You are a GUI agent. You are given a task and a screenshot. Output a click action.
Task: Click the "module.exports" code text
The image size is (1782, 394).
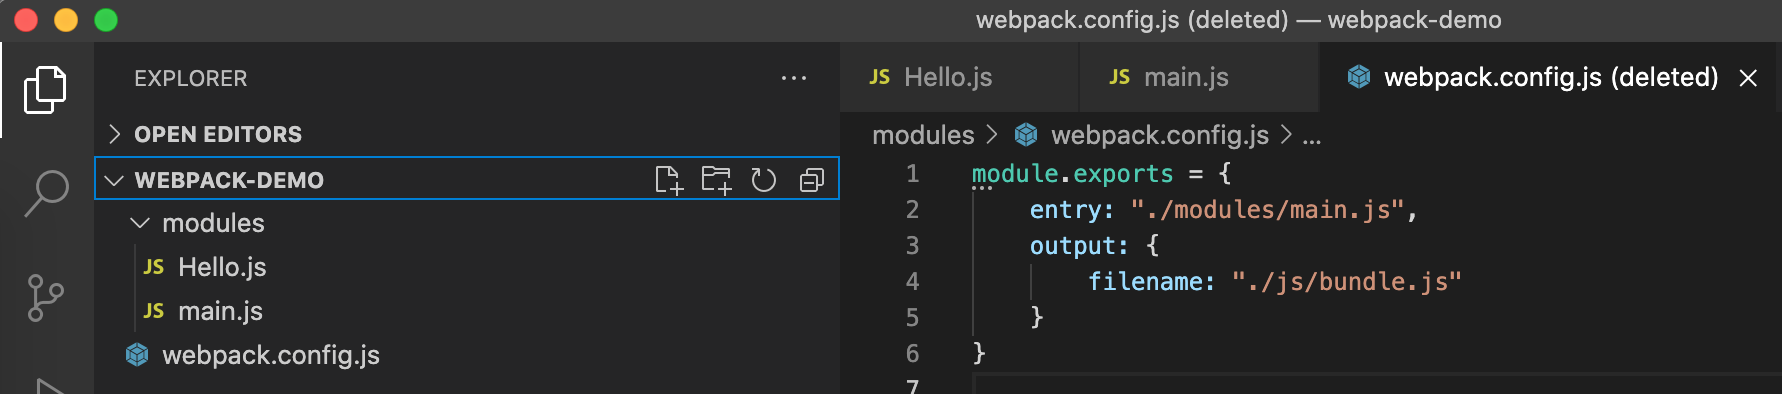click(x=1072, y=174)
